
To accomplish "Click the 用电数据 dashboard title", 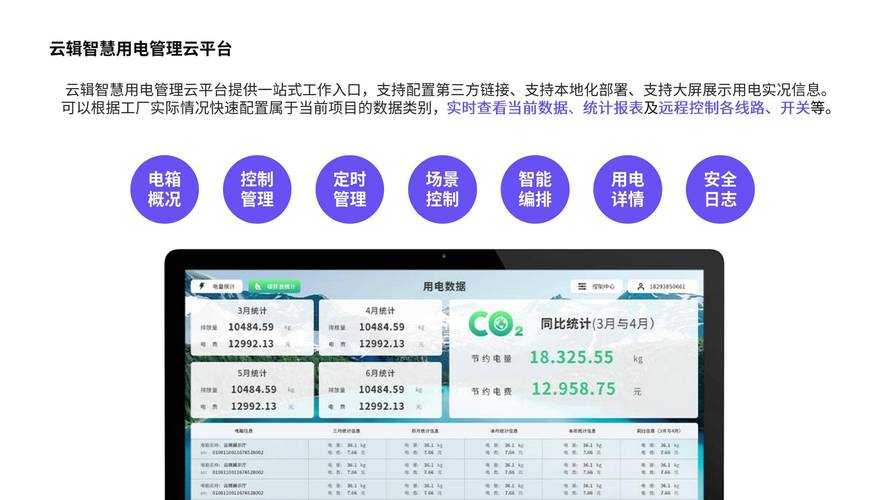I will [x=444, y=286].
